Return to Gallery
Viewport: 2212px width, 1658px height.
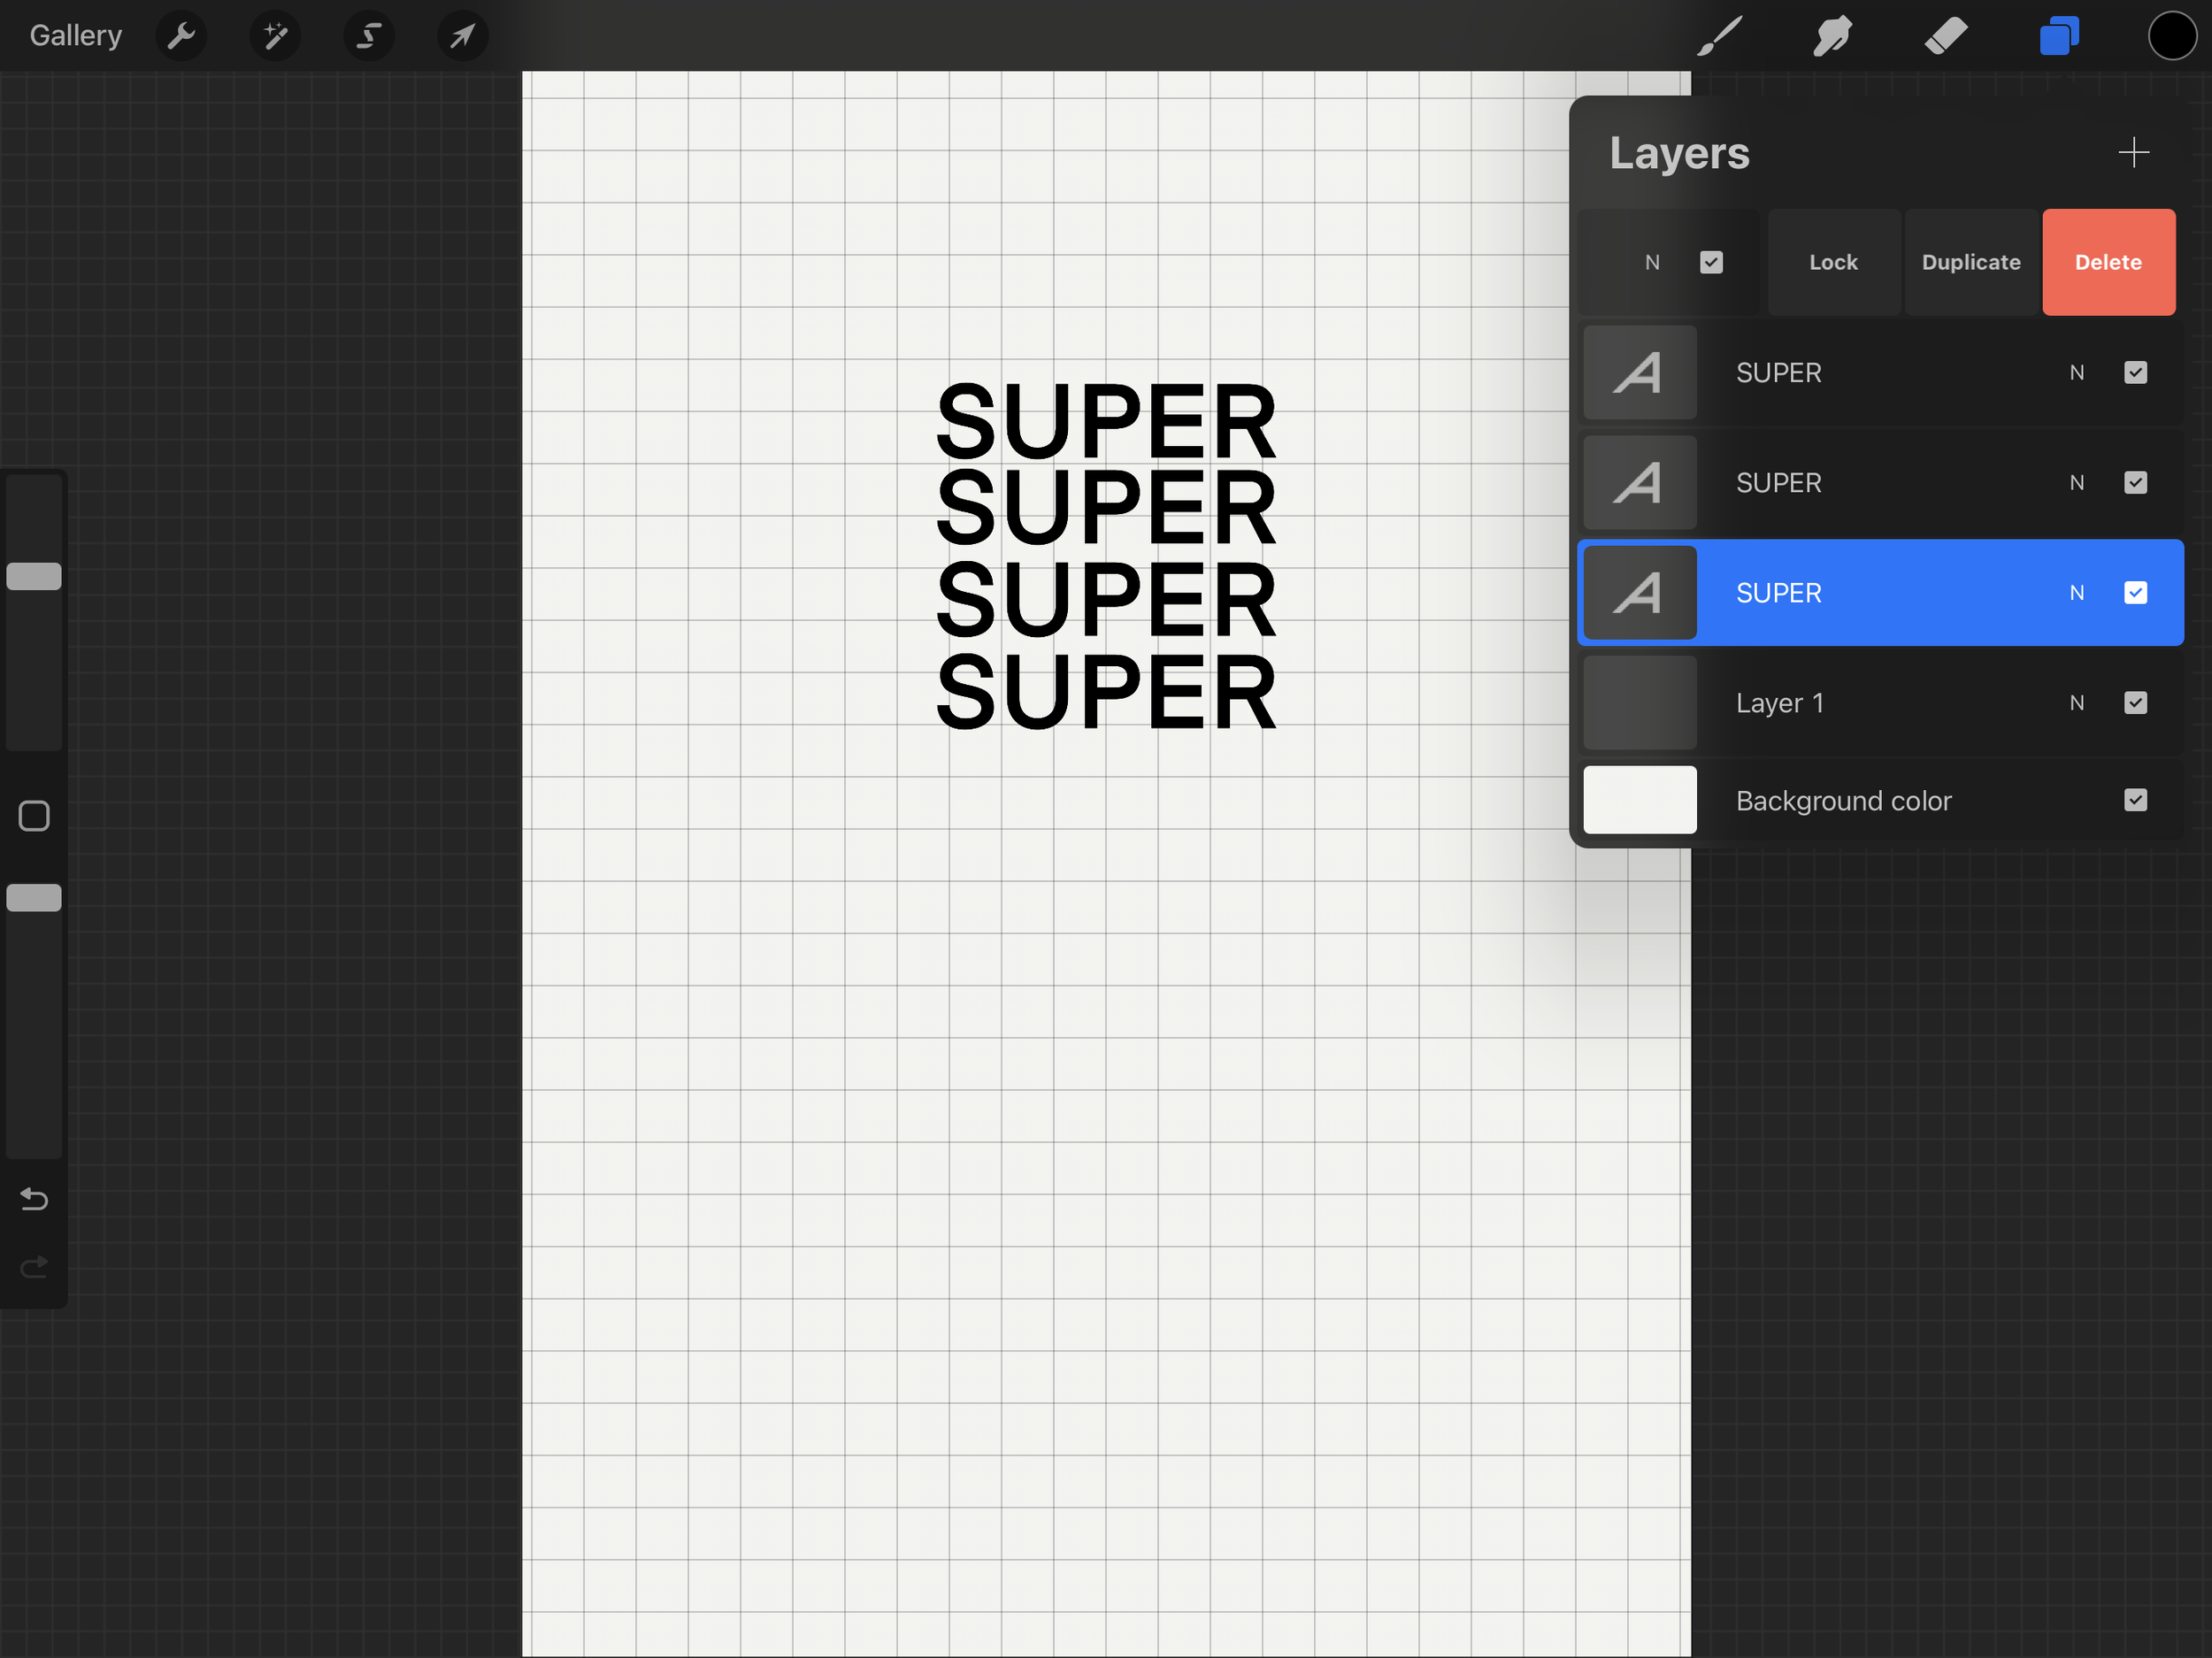pyautogui.click(x=76, y=36)
